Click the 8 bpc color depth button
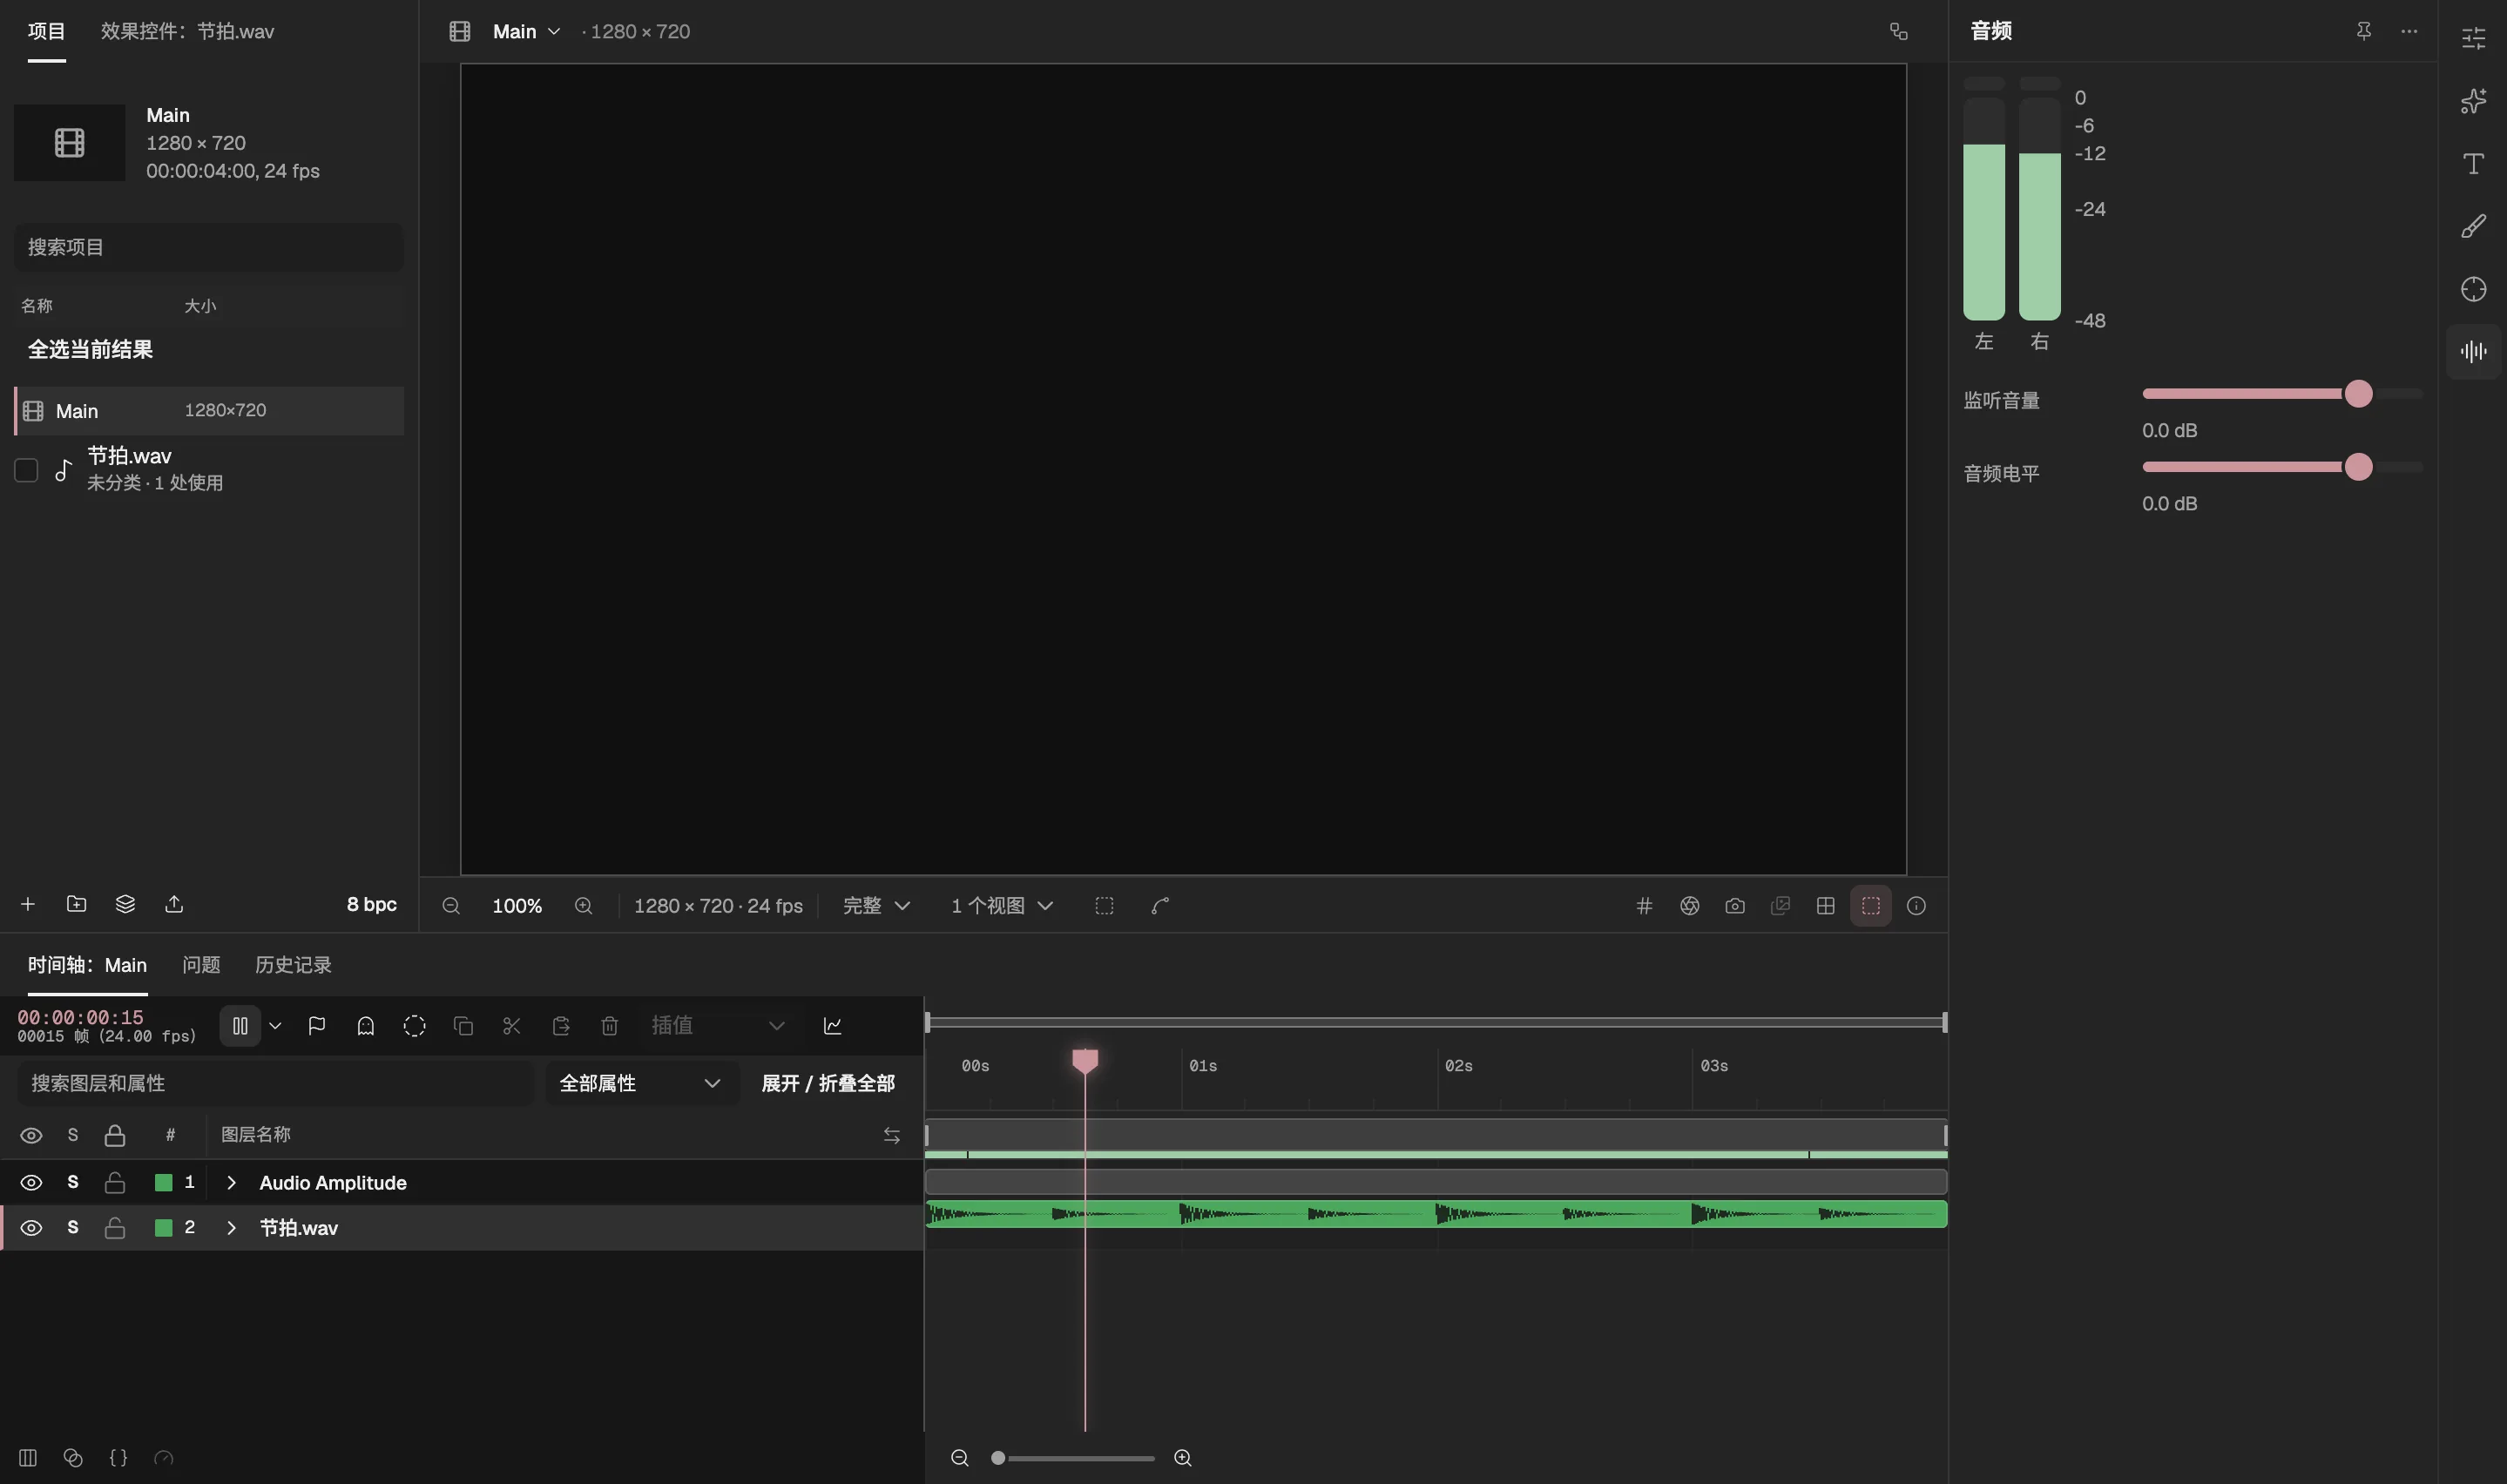The image size is (2507, 1484). 371,904
